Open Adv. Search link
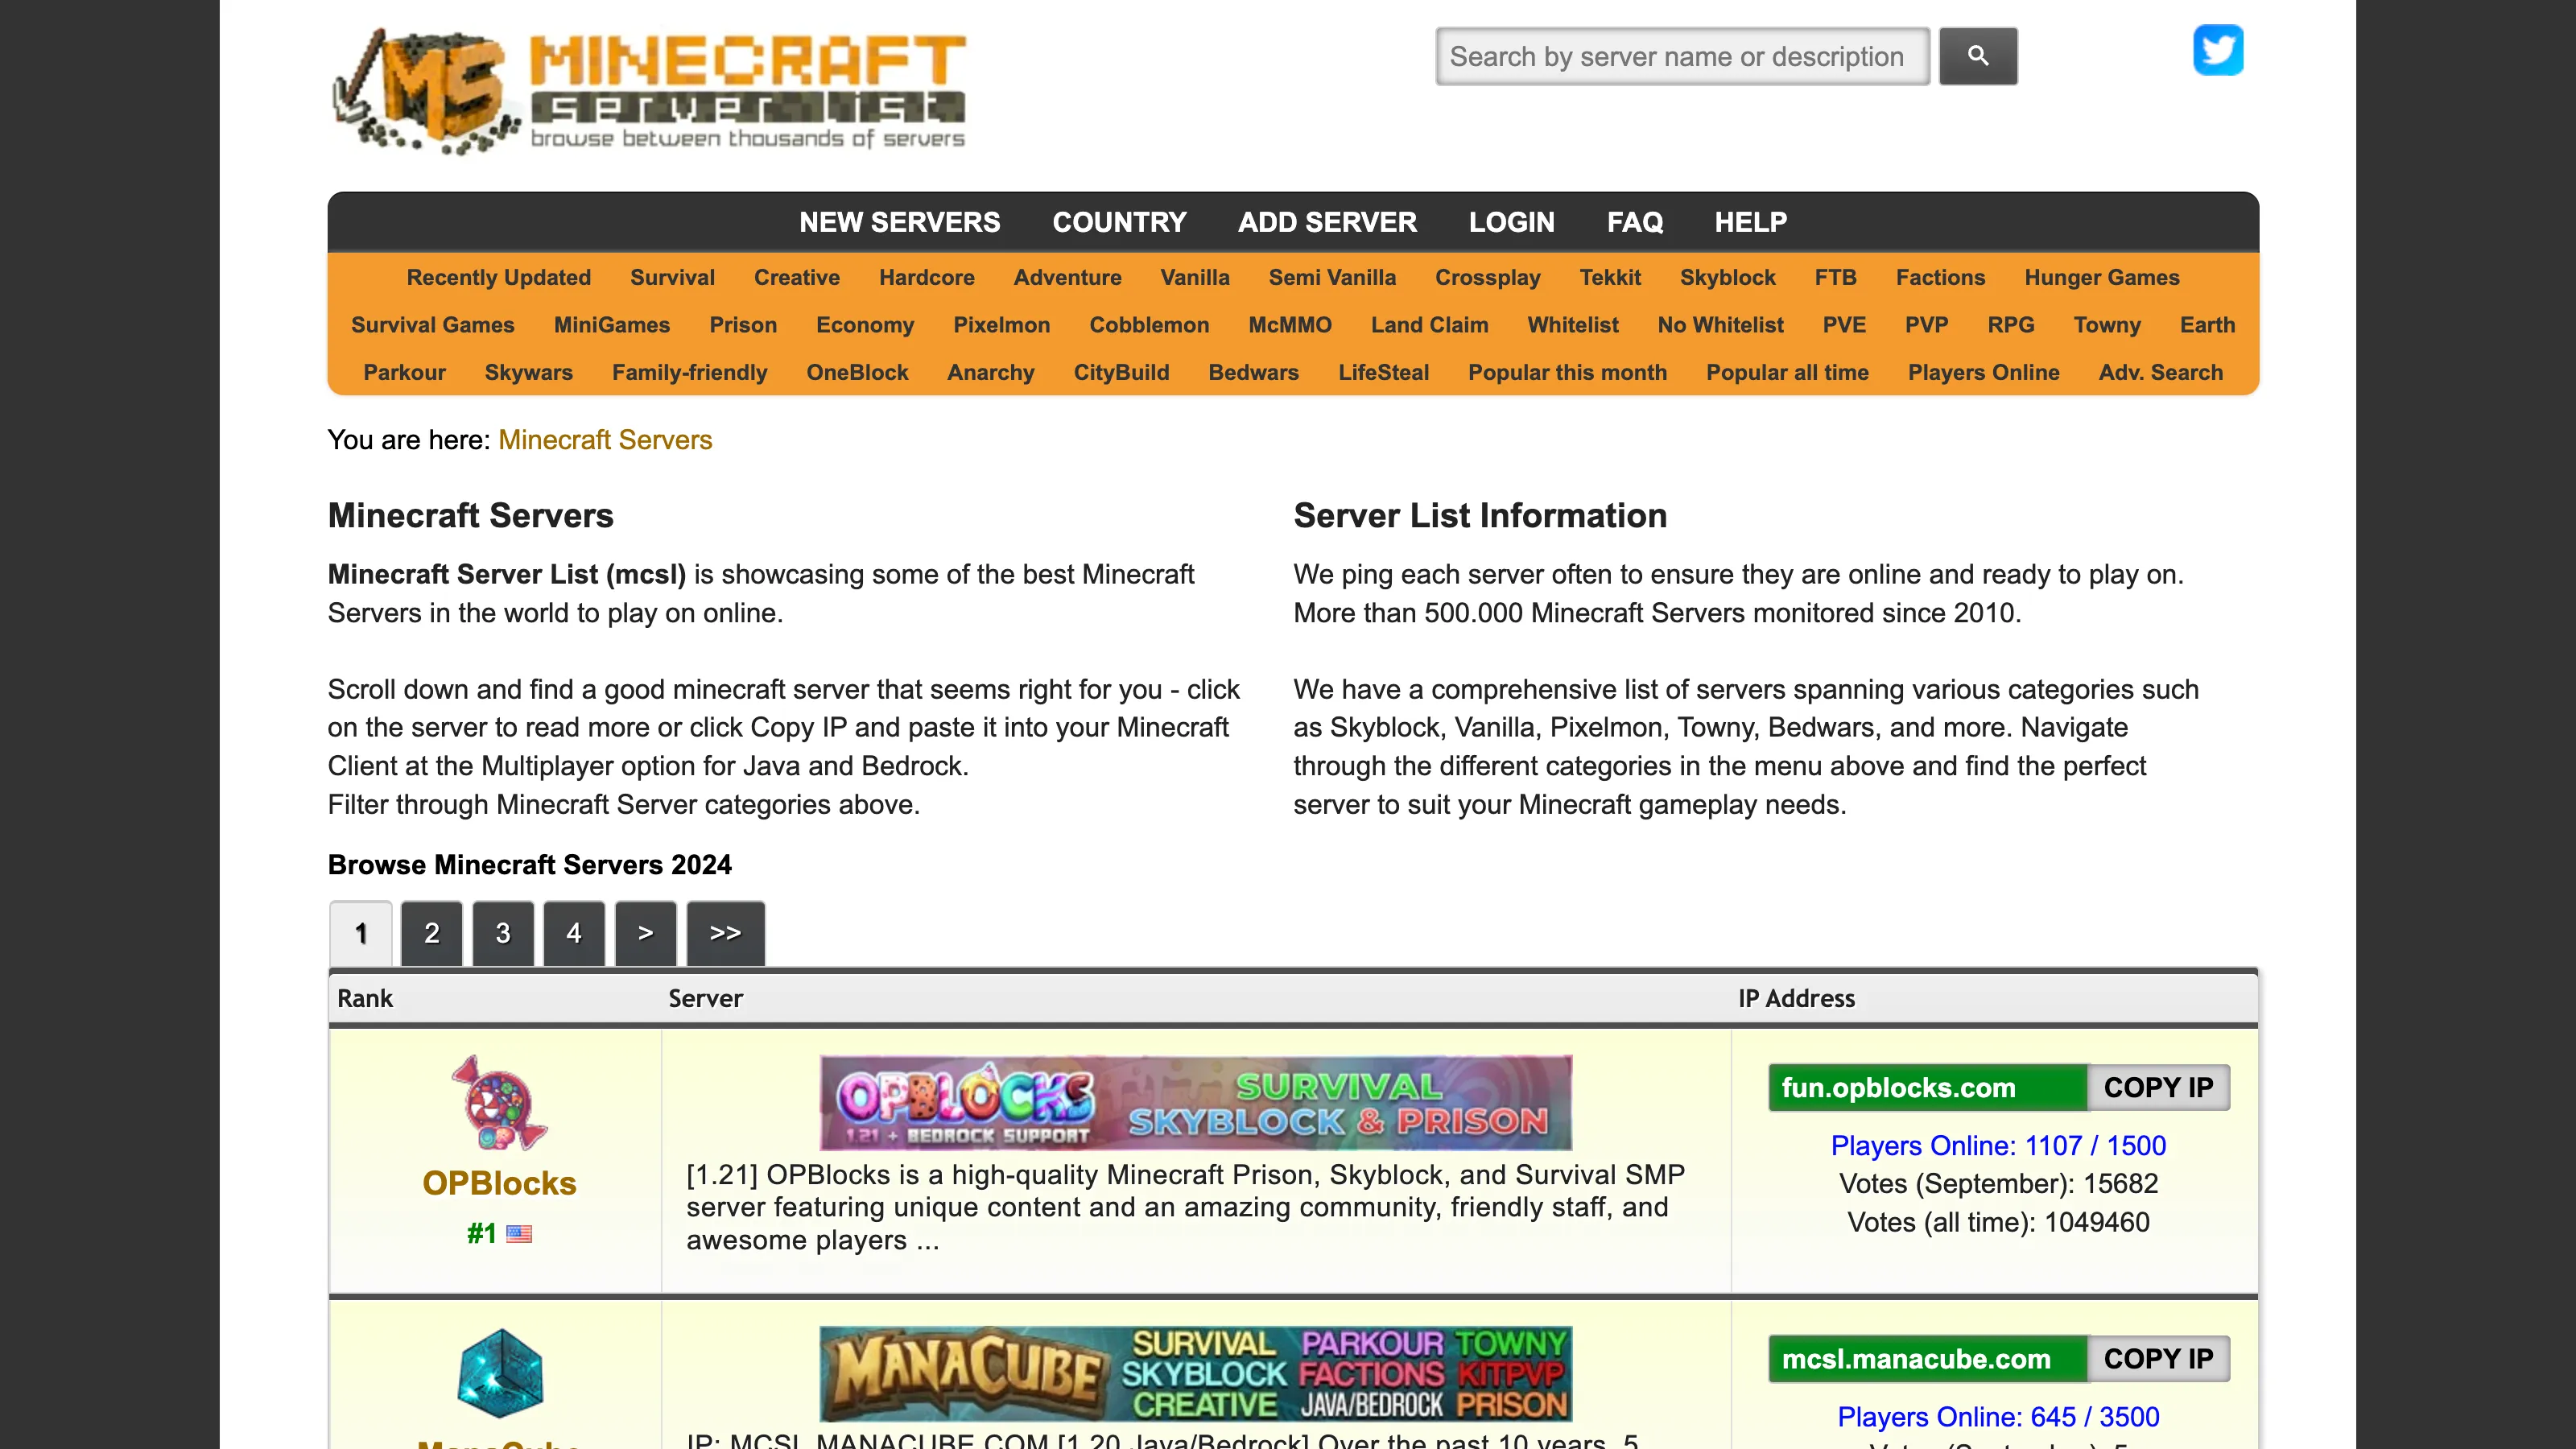The height and width of the screenshot is (1449, 2576). (x=2160, y=372)
